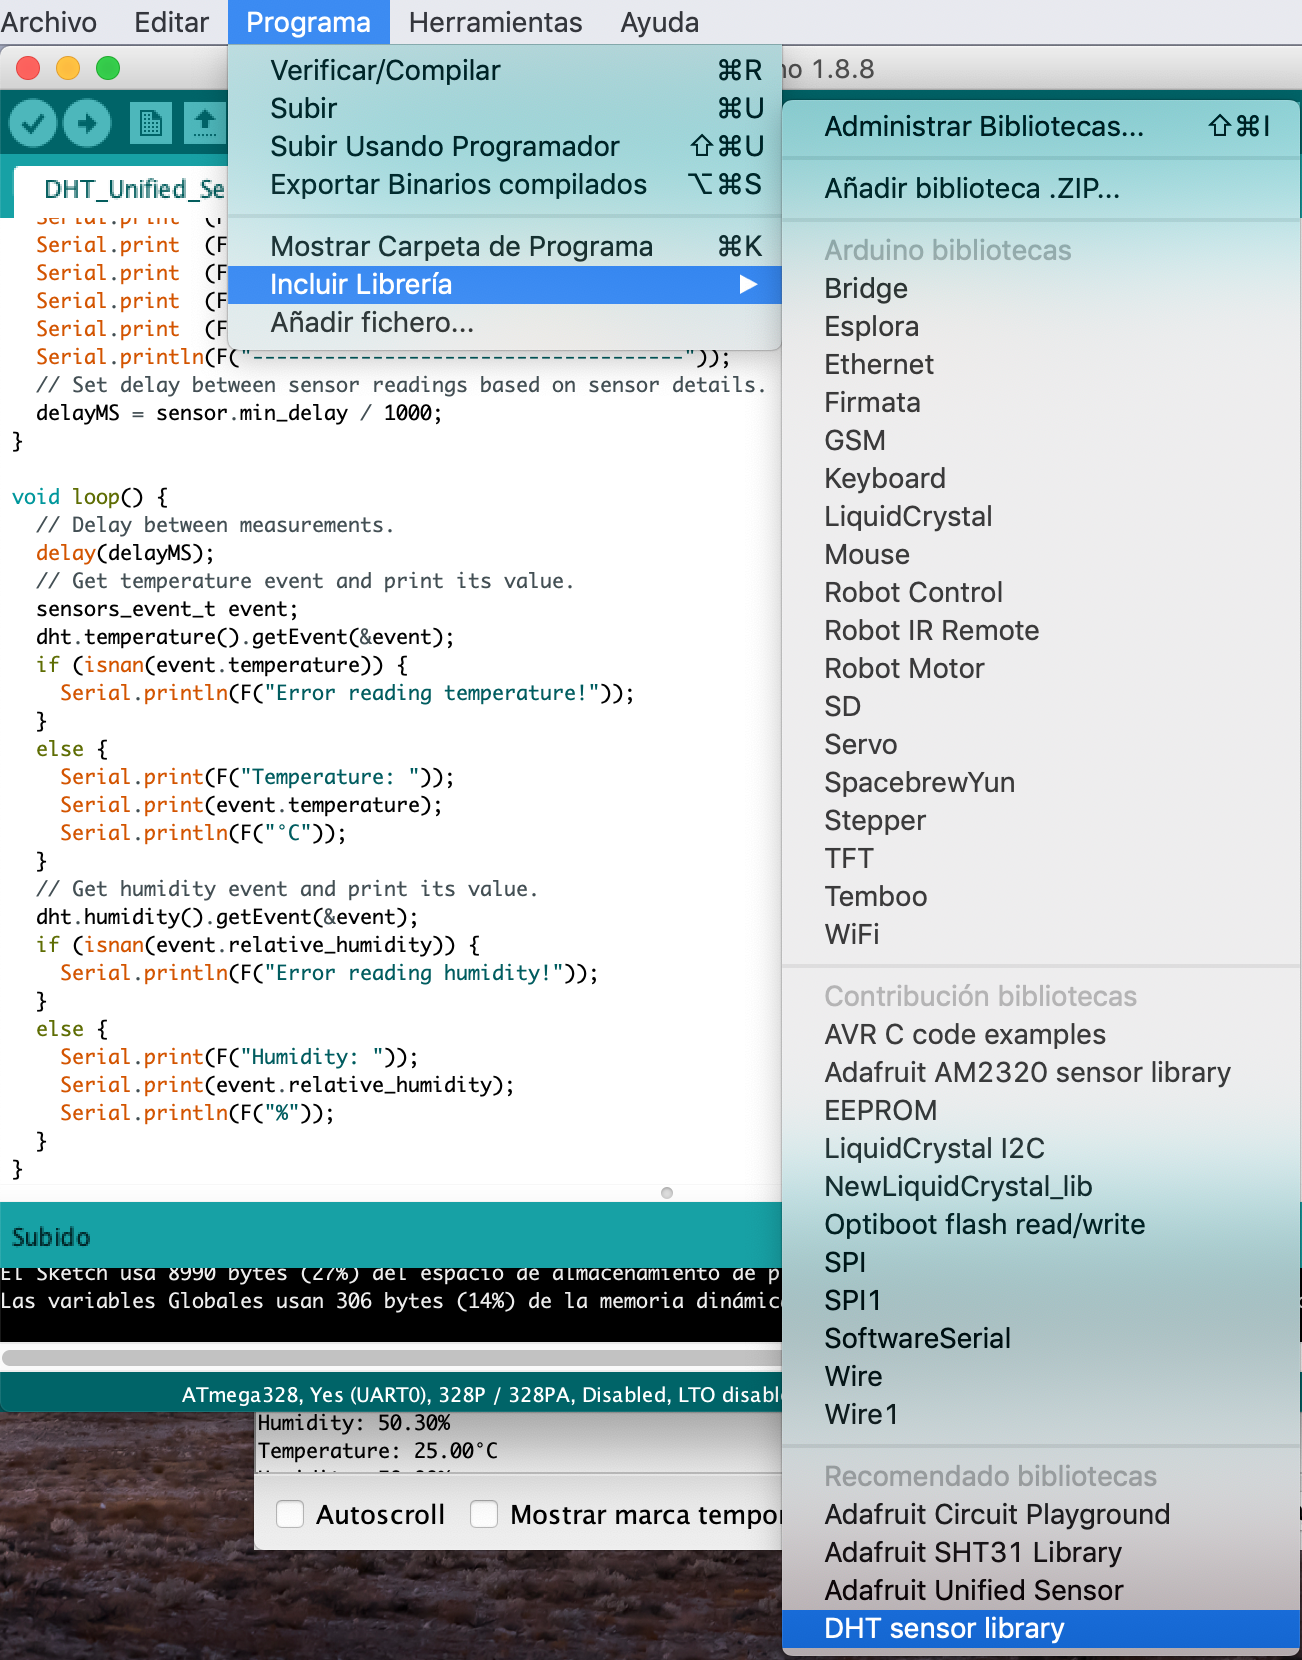Viewport: 1302px width, 1660px height.
Task: Click the 'delayMS = sensor.min_delay / 1000;' line
Action: 239,413
